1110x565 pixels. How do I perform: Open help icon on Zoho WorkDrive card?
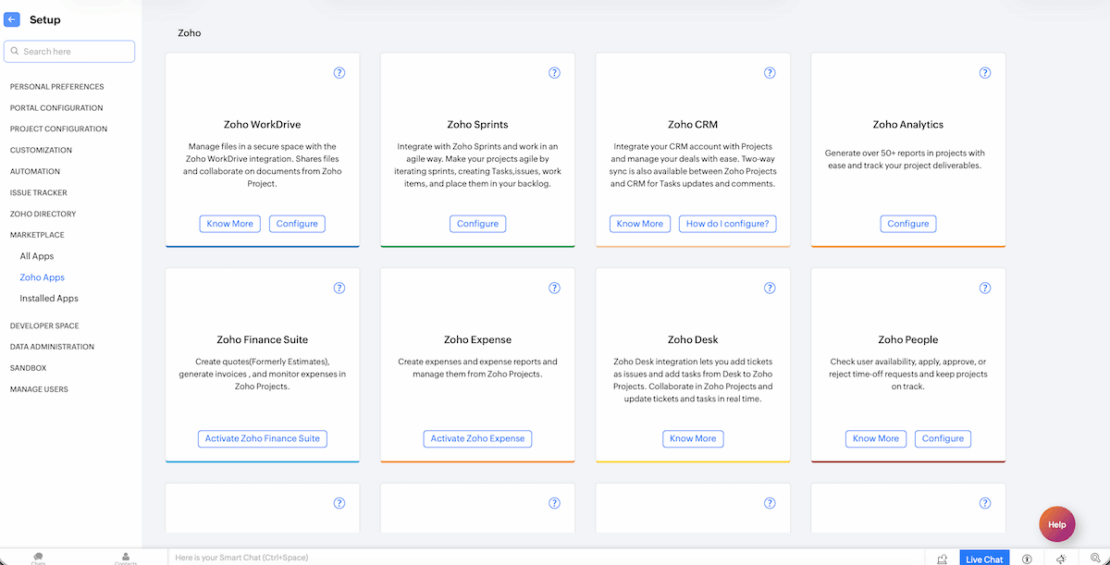pos(339,73)
